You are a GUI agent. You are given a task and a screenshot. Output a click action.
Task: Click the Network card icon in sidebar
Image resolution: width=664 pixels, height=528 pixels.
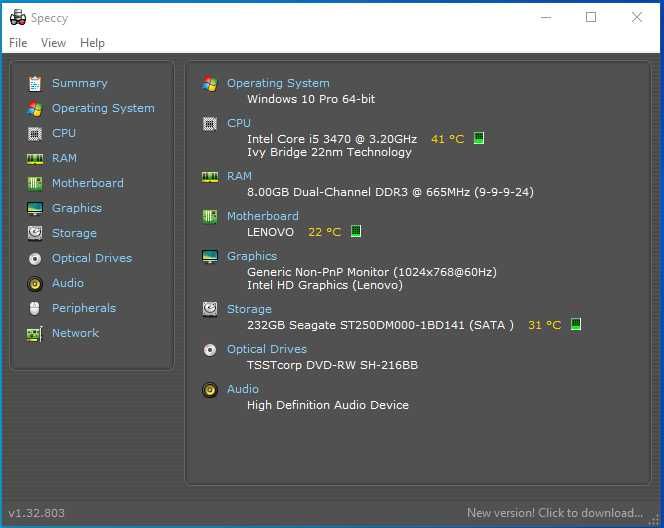(x=35, y=334)
